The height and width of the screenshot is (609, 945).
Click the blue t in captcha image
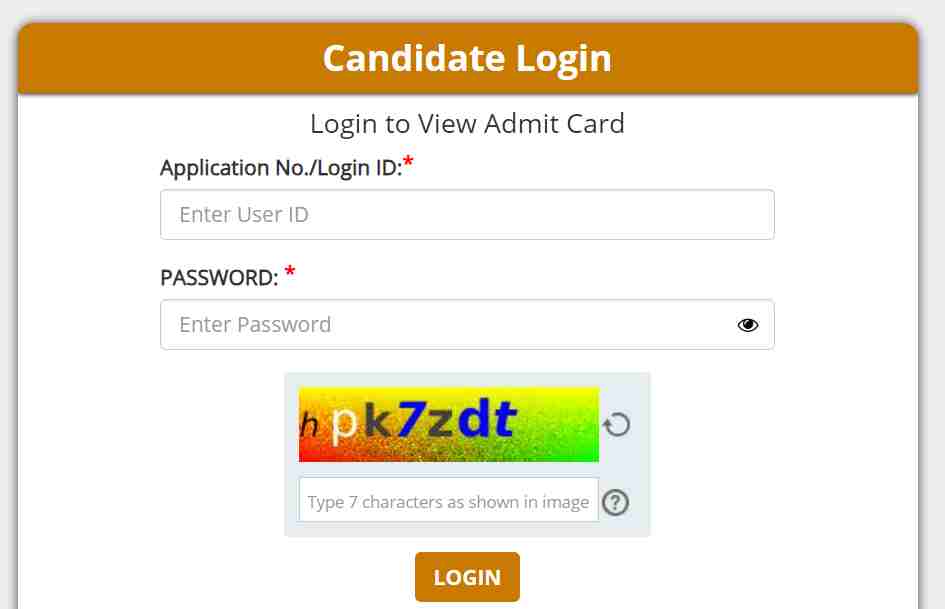click(504, 421)
